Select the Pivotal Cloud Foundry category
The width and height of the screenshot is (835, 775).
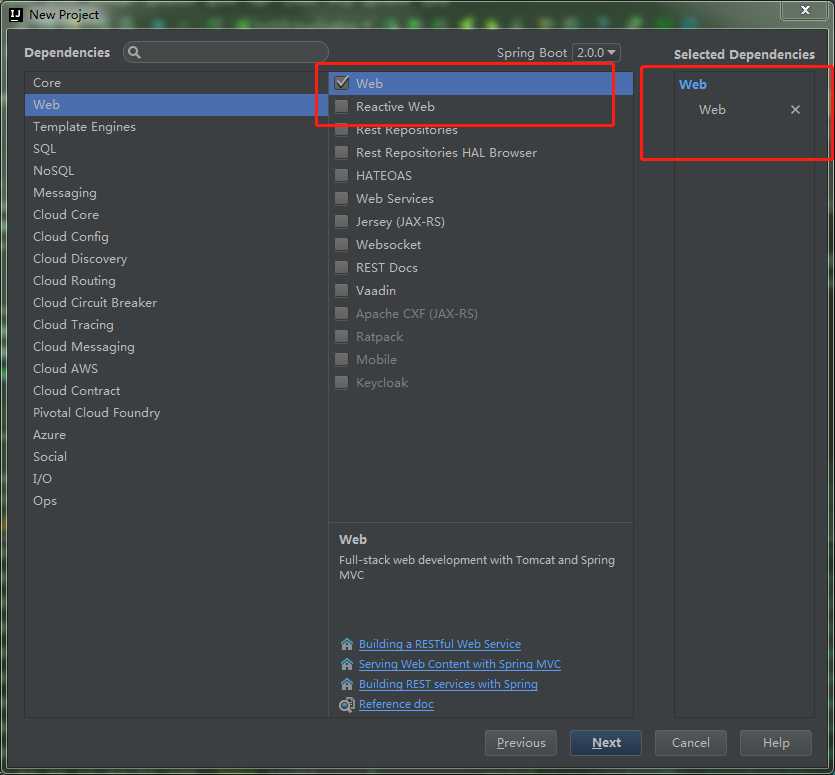176,413
